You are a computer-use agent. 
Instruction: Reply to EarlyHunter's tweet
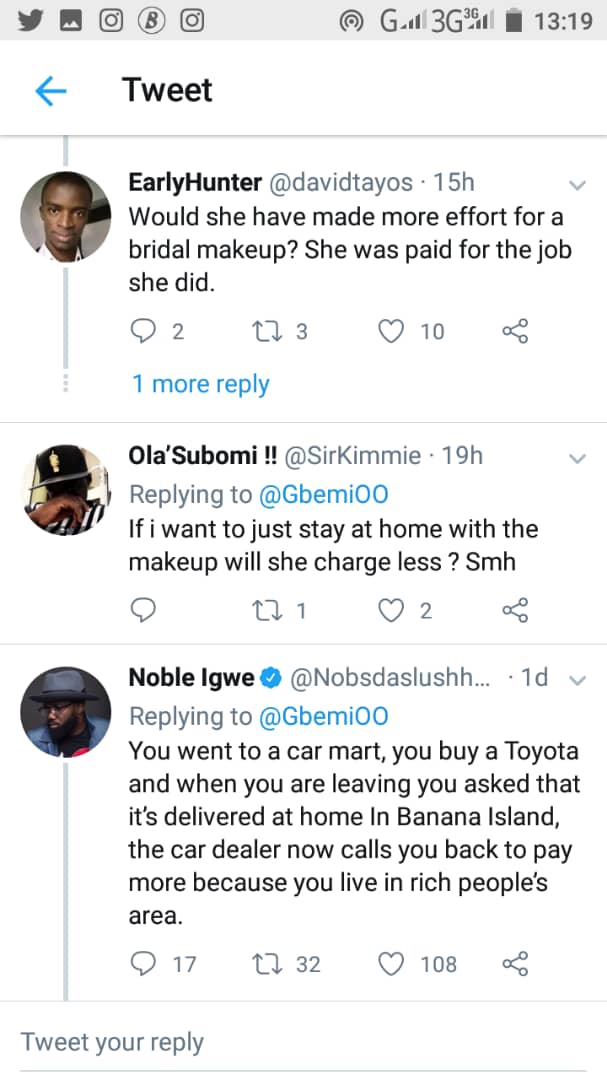(x=145, y=331)
